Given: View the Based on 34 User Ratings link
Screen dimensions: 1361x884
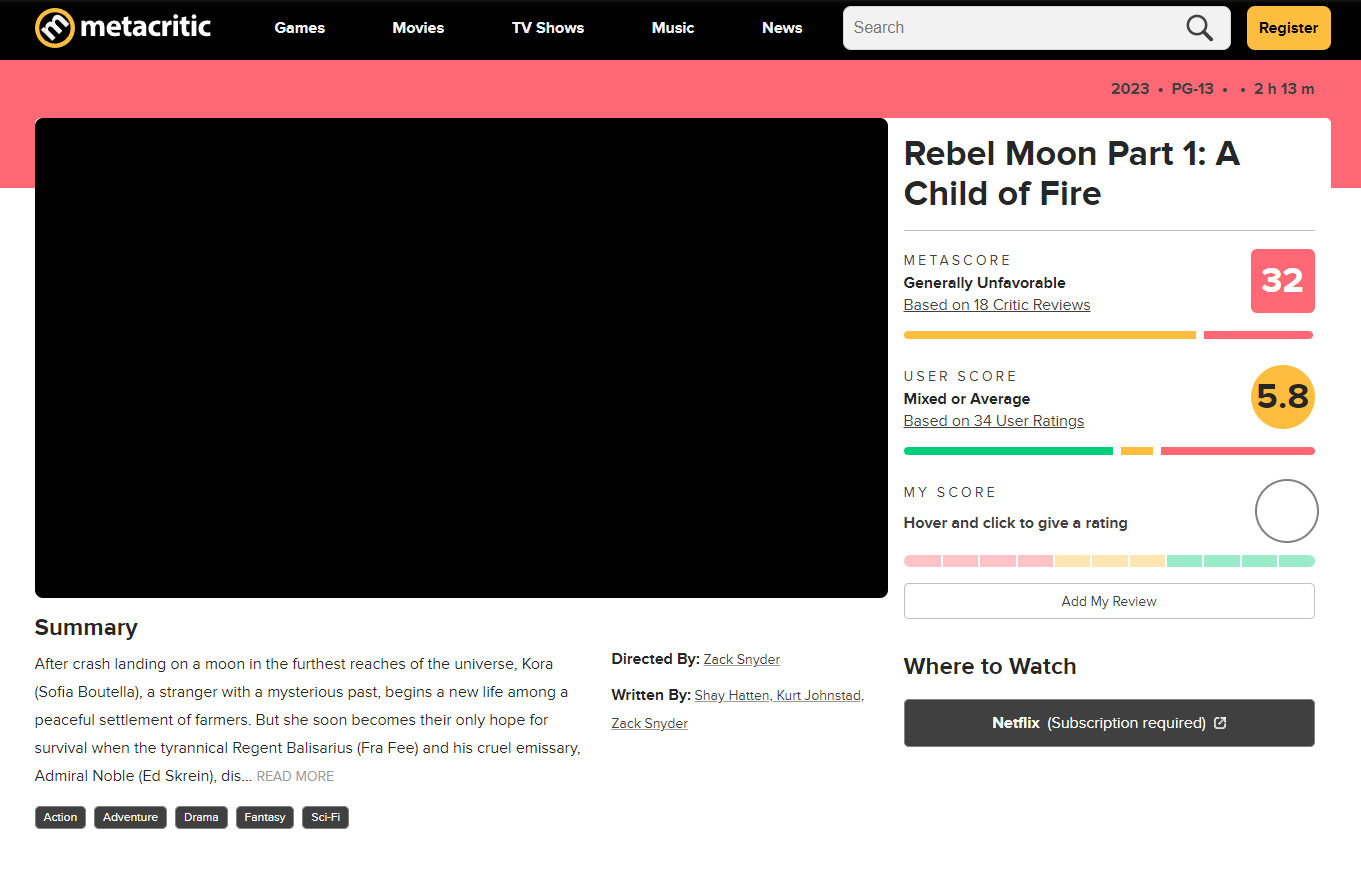Looking at the screenshot, I should pyautogui.click(x=993, y=421).
